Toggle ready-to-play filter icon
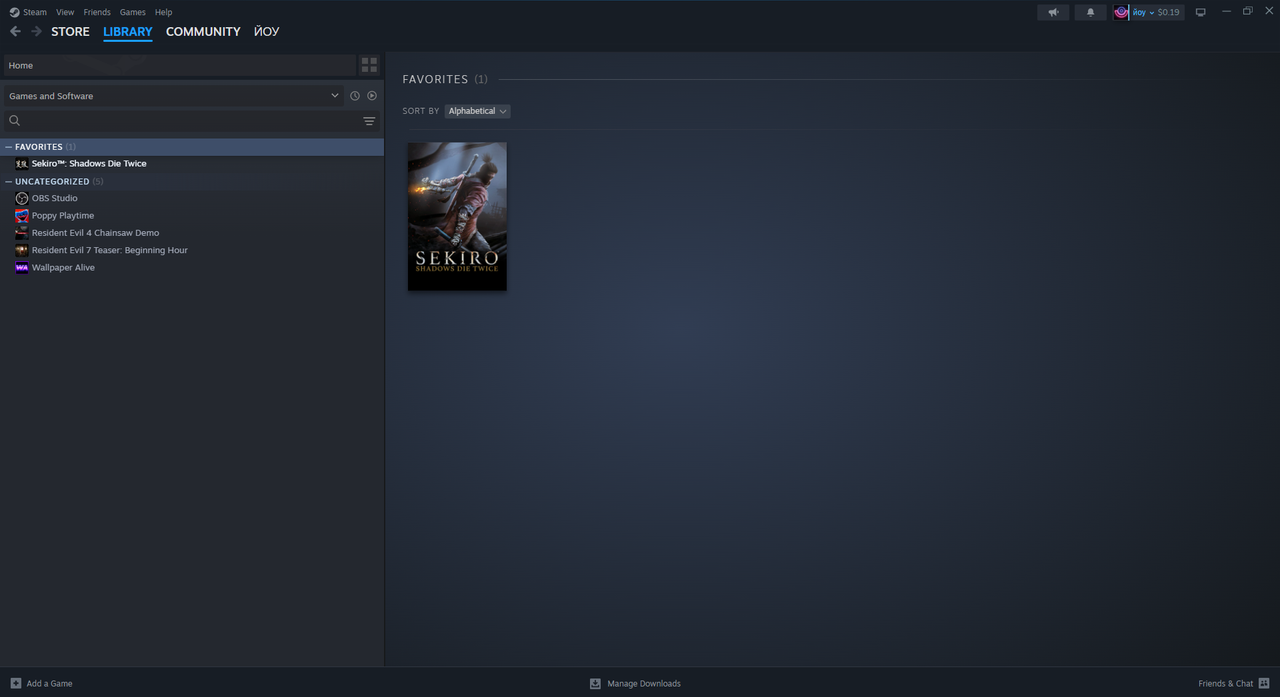Image resolution: width=1280 pixels, height=697 pixels. 372,96
